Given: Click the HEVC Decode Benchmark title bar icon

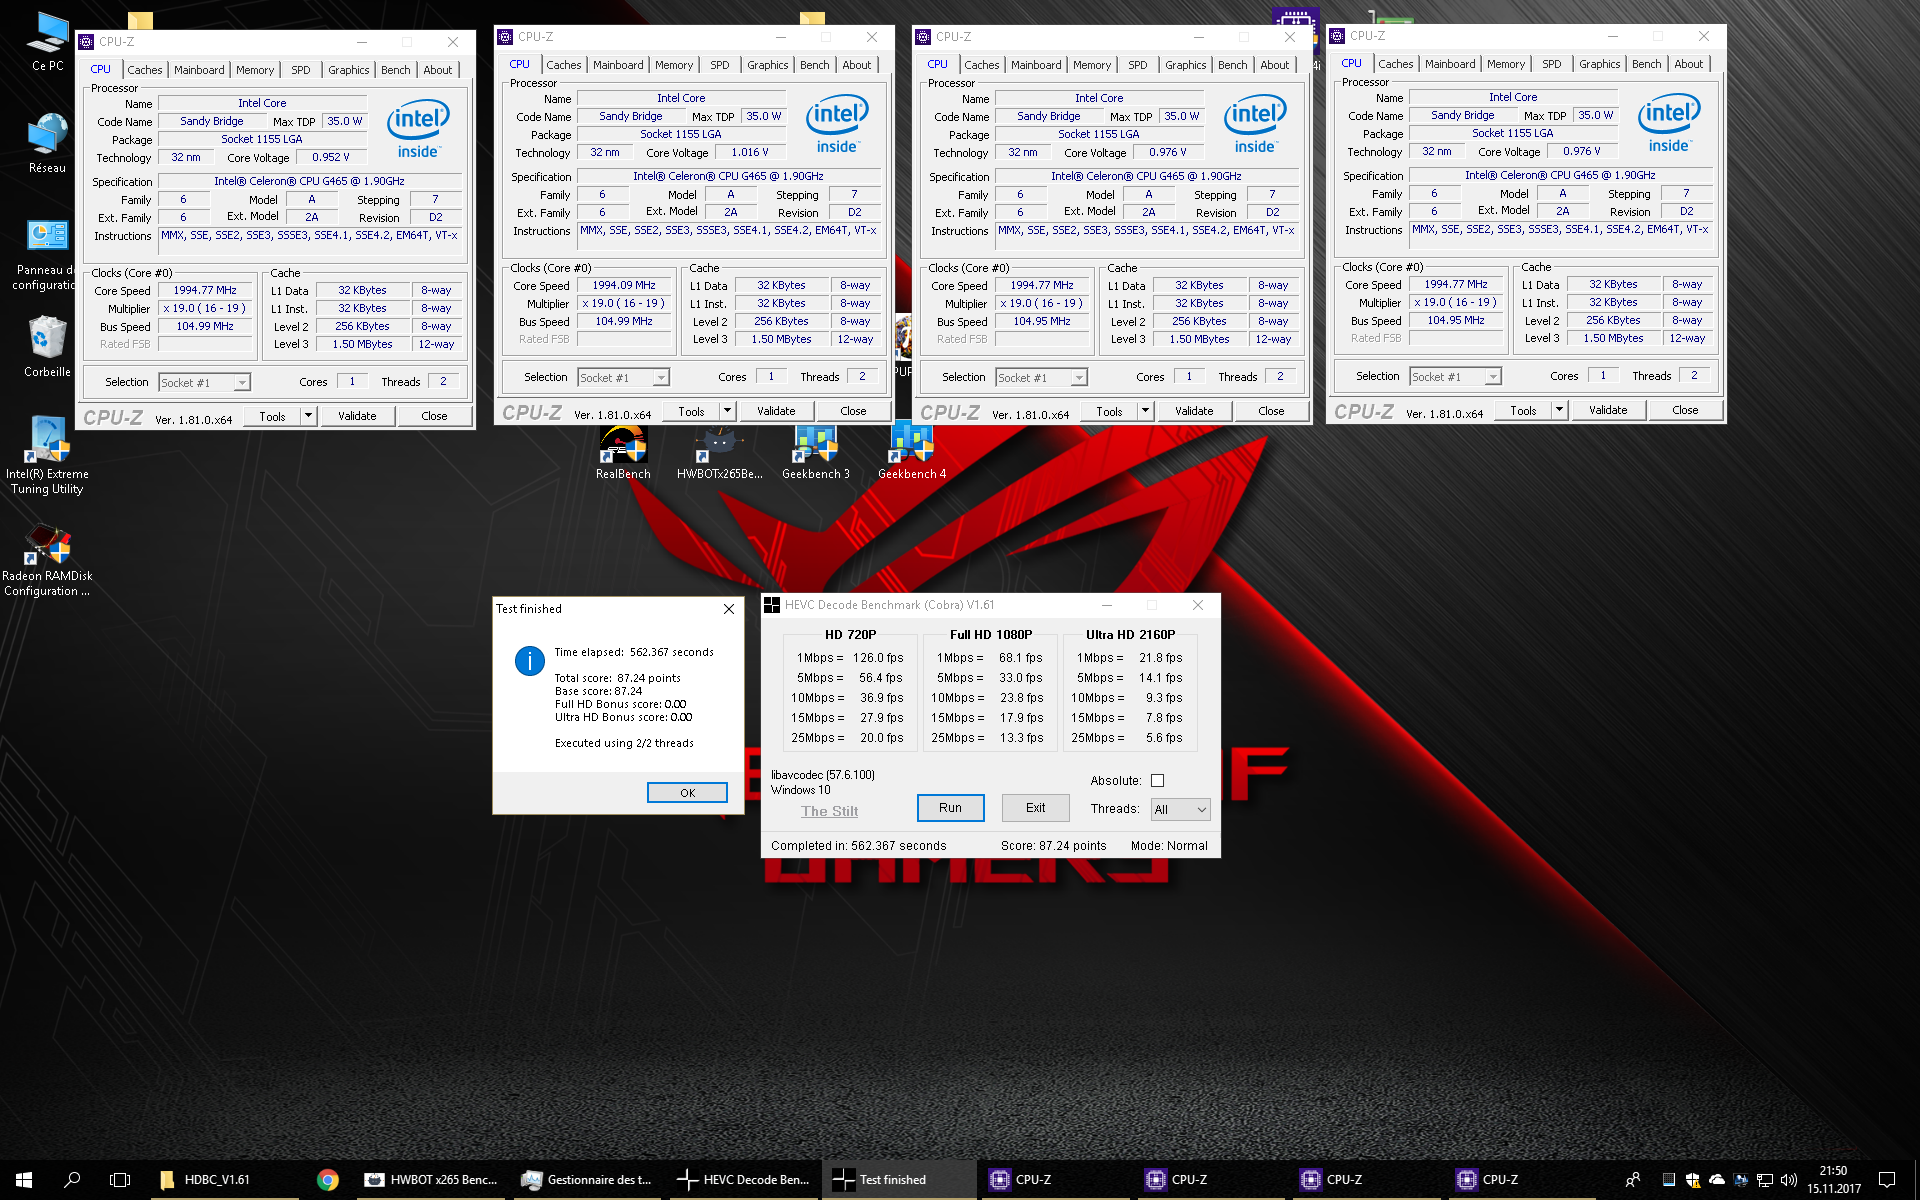Looking at the screenshot, I should click(x=772, y=605).
